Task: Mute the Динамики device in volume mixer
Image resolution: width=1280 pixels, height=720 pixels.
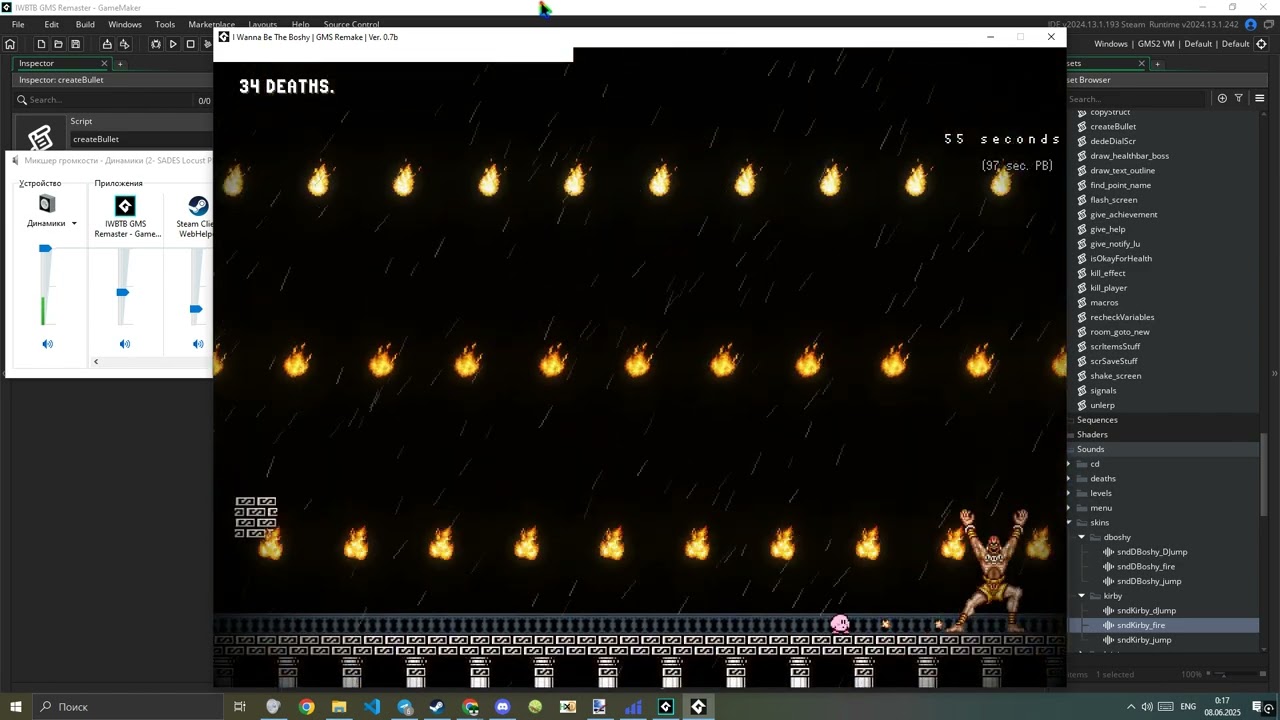Action: click(x=47, y=344)
